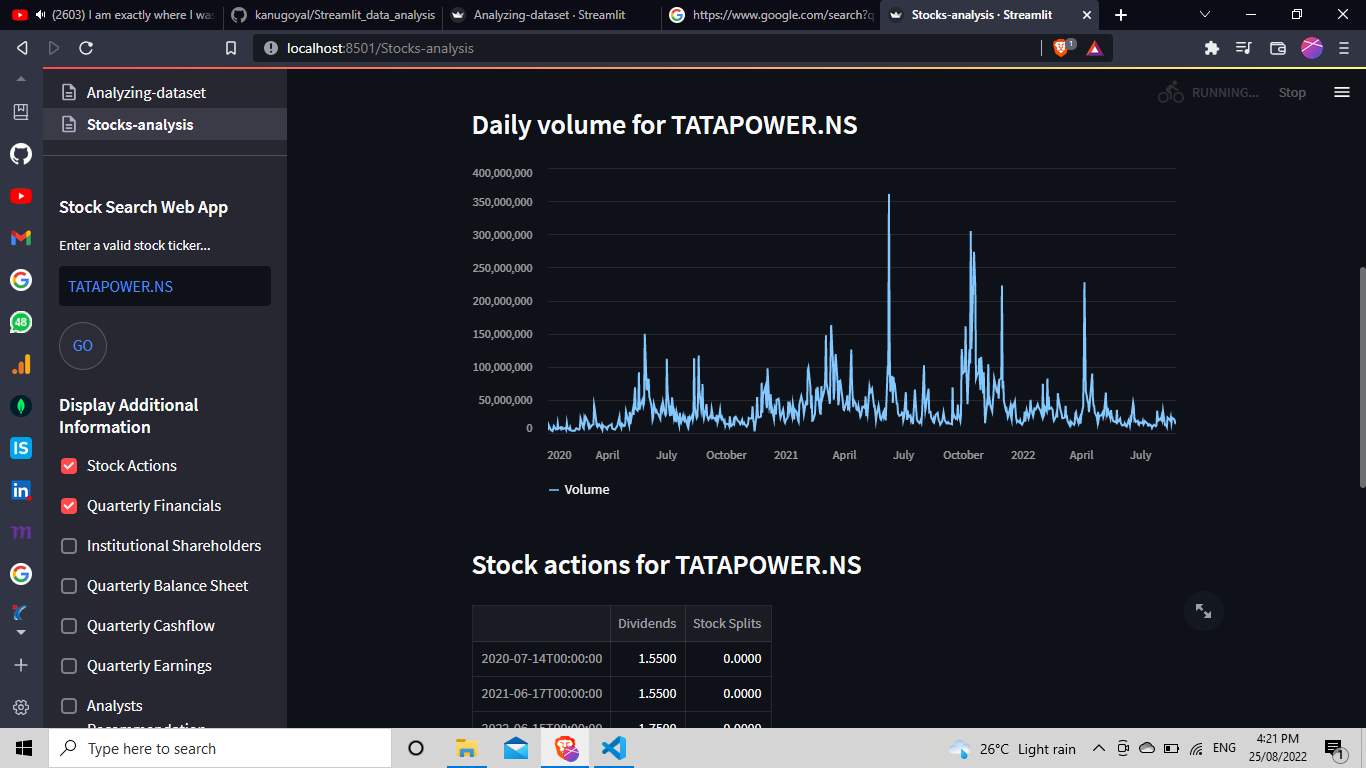Open a new browser tab

pos(1121,15)
